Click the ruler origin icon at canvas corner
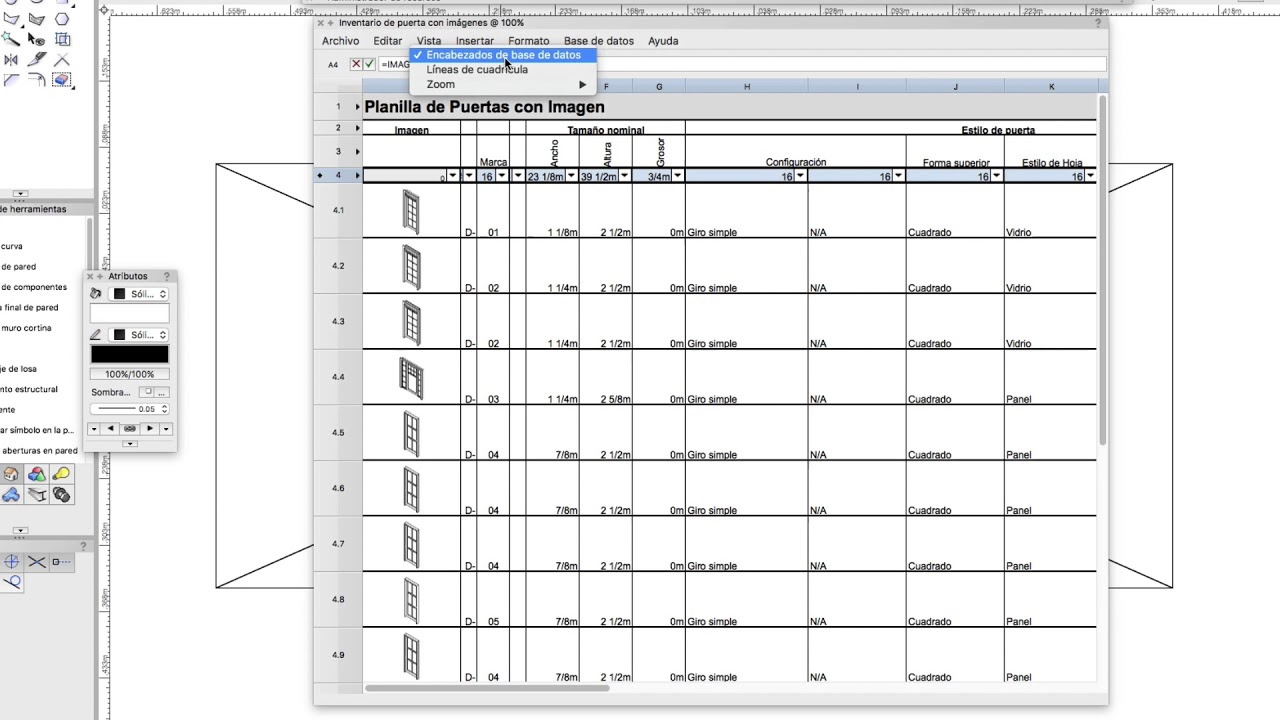This screenshot has height=720, width=1280. tap(104, 10)
